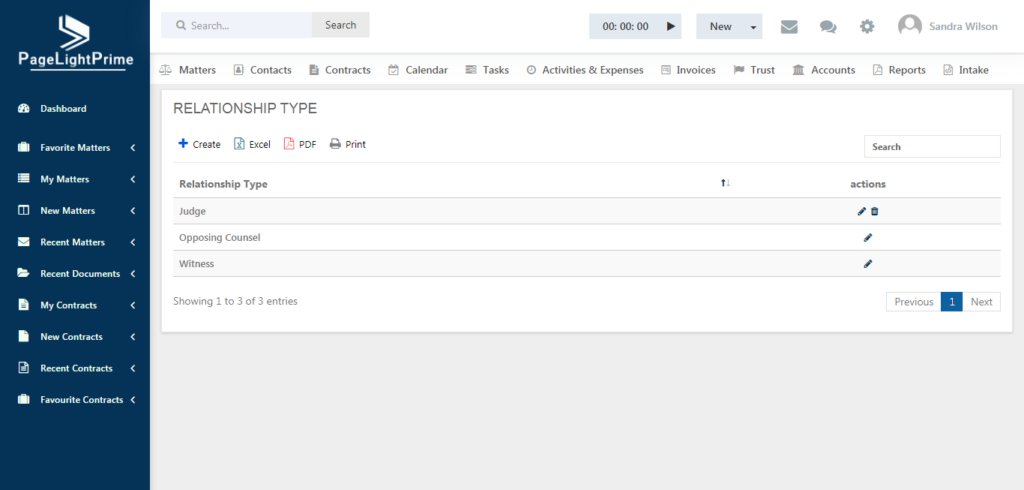1024x490 pixels.
Task: Open the New dropdown arrow
Action: tap(753, 27)
